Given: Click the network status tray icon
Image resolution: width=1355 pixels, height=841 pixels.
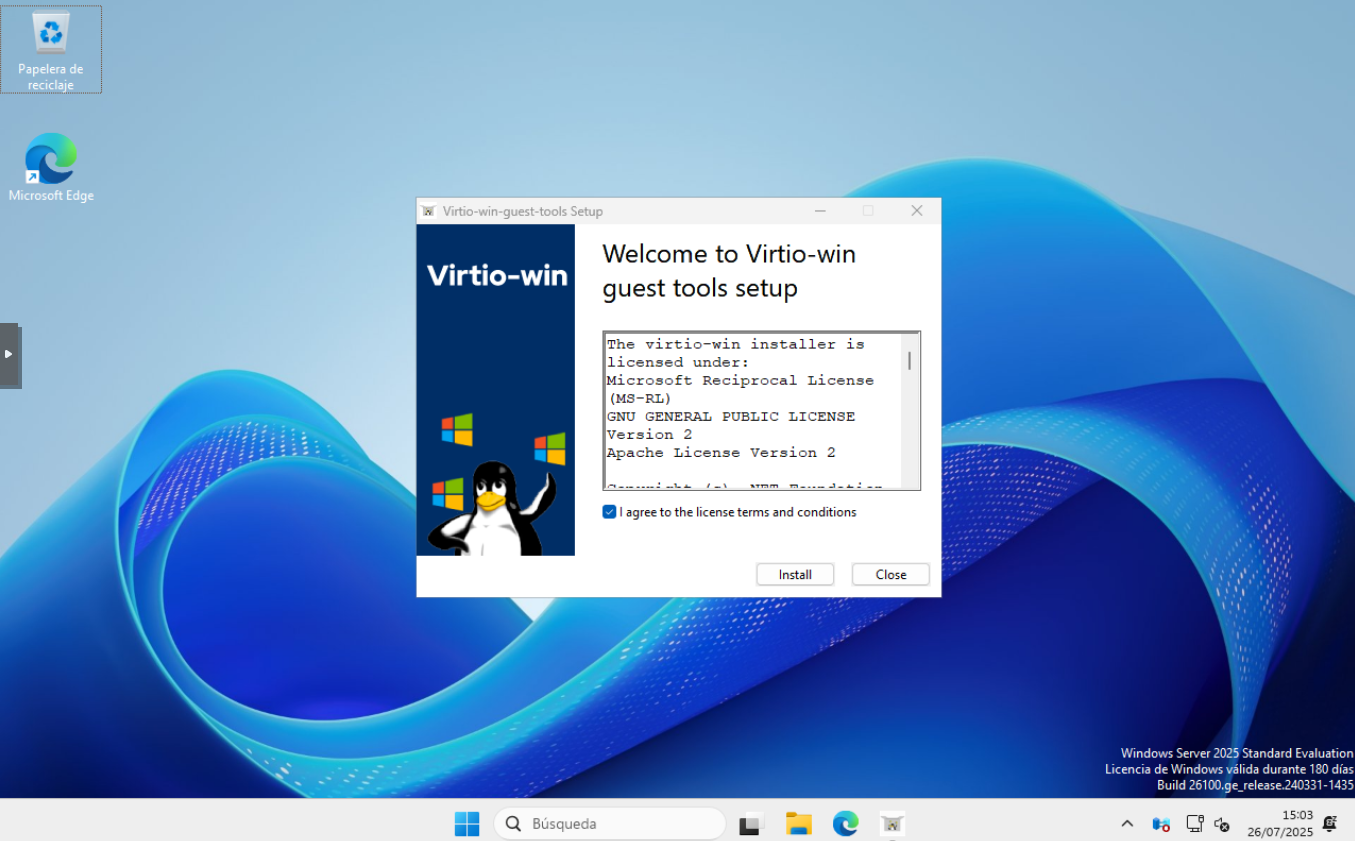Looking at the screenshot, I should 1194,824.
